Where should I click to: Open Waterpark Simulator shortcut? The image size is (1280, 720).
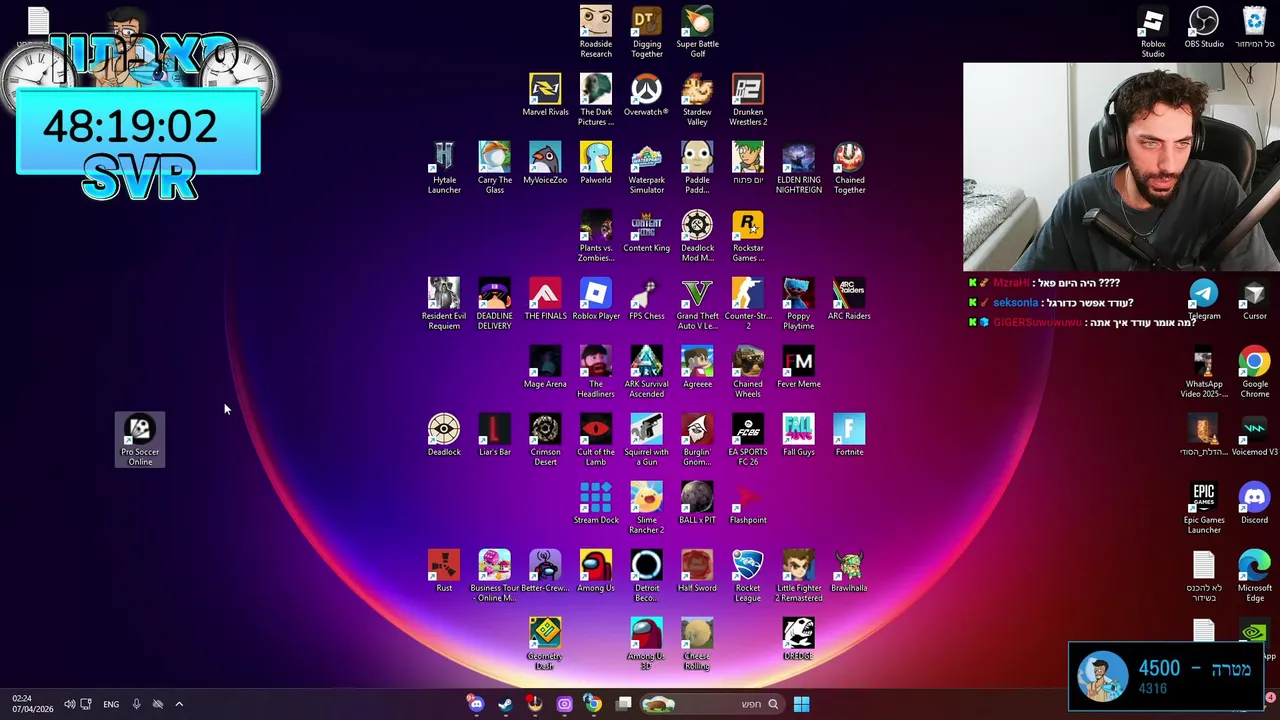(647, 168)
